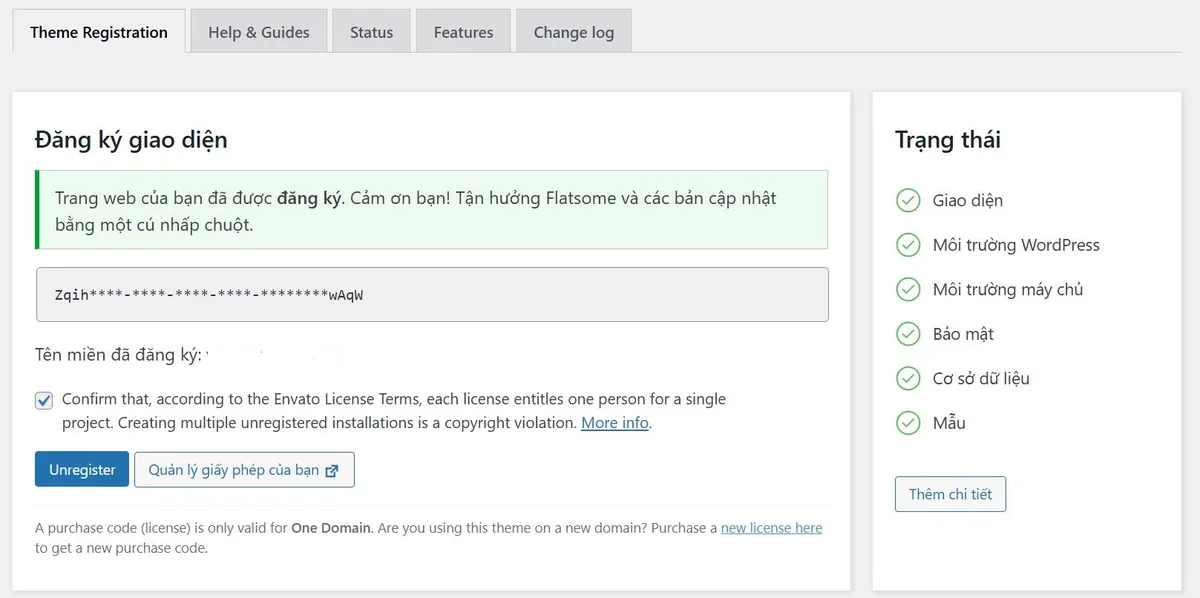Follow the More info link
The height and width of the screenshot is (598, 1200).
(x=614, y=423)
